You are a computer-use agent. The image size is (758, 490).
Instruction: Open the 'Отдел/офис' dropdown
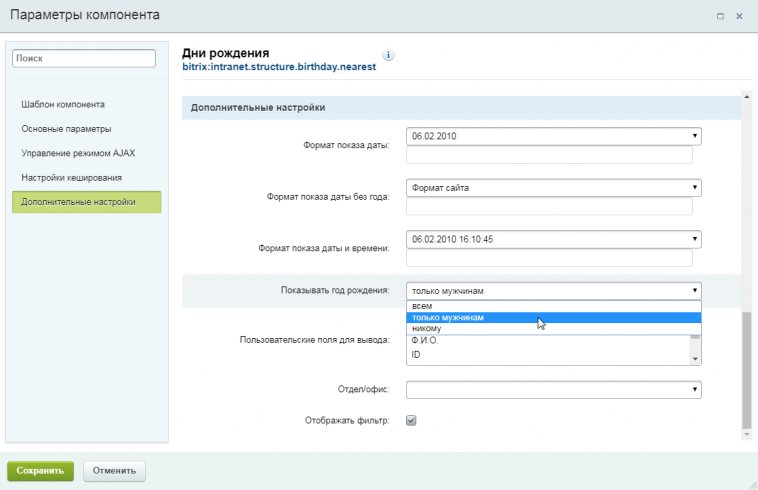[x=554, y=389]
